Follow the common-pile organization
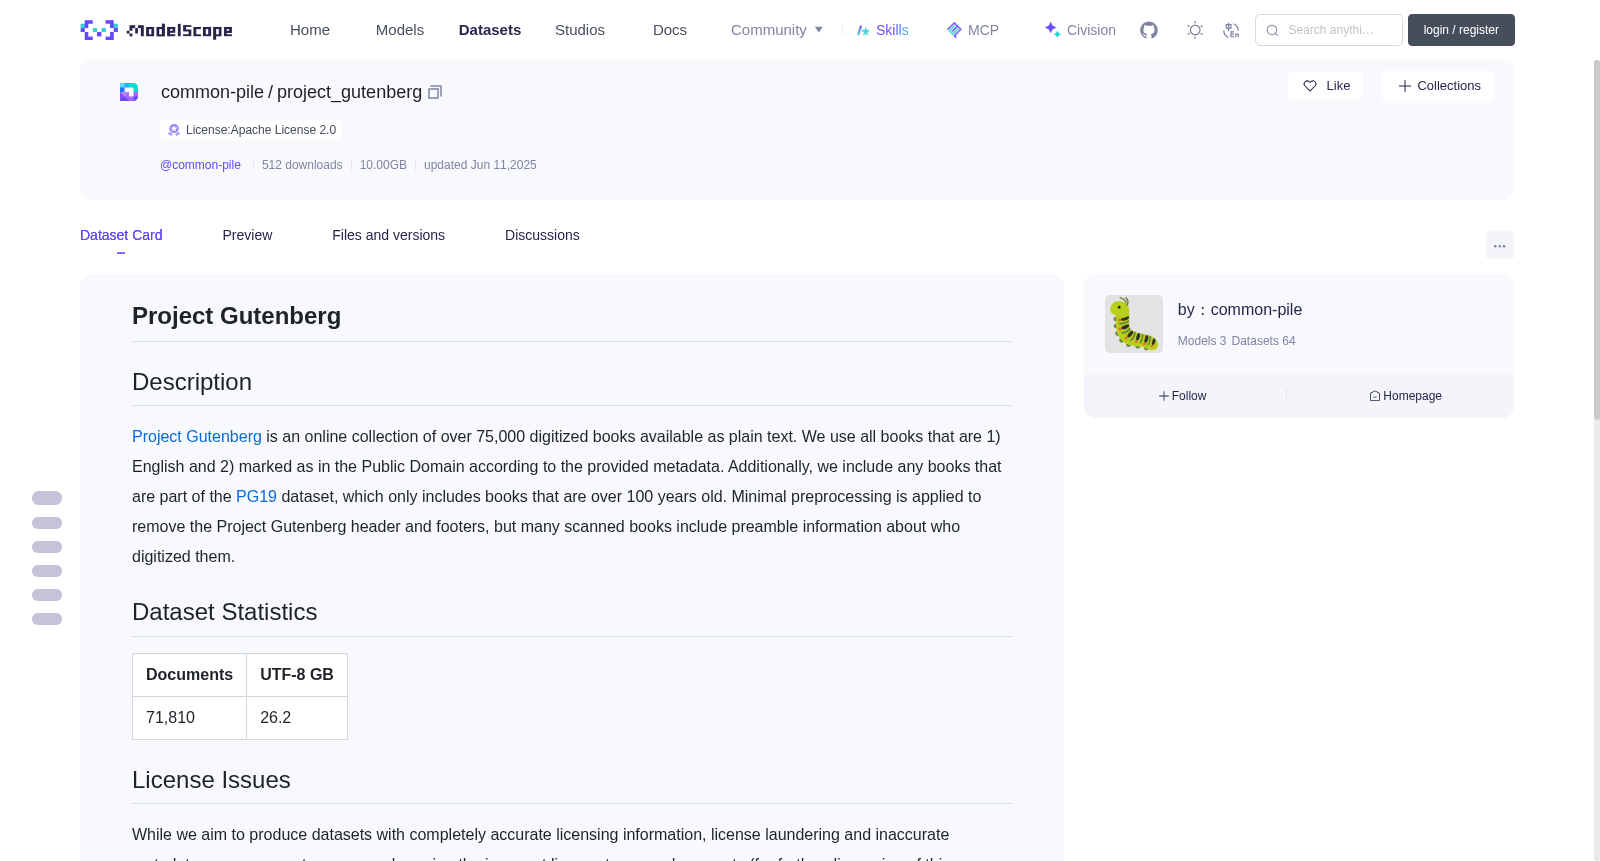1600x861 pixels. 1183,396
